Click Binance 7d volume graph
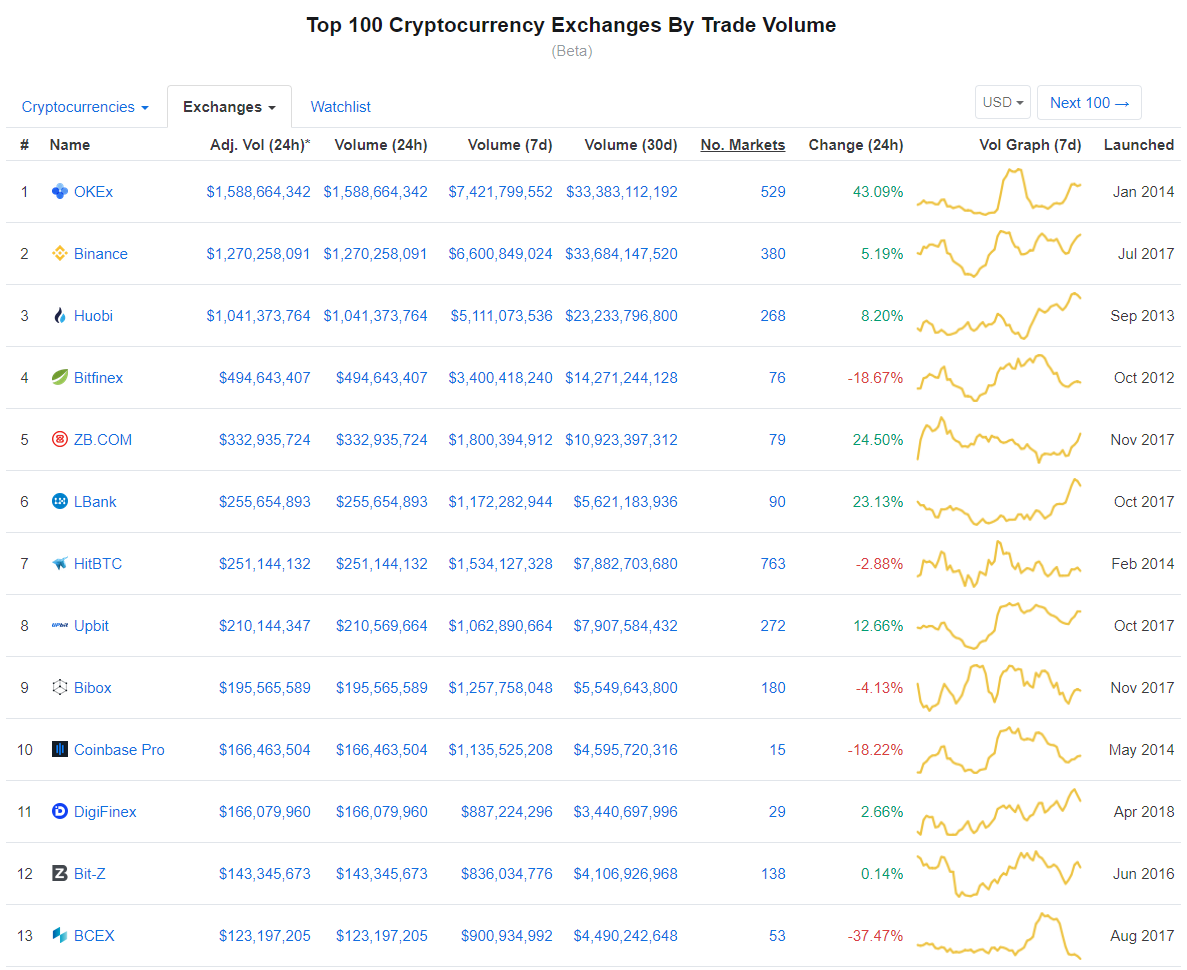This screenshot has width=1187, height=970. pyautogui.click(x=999, y=254)
